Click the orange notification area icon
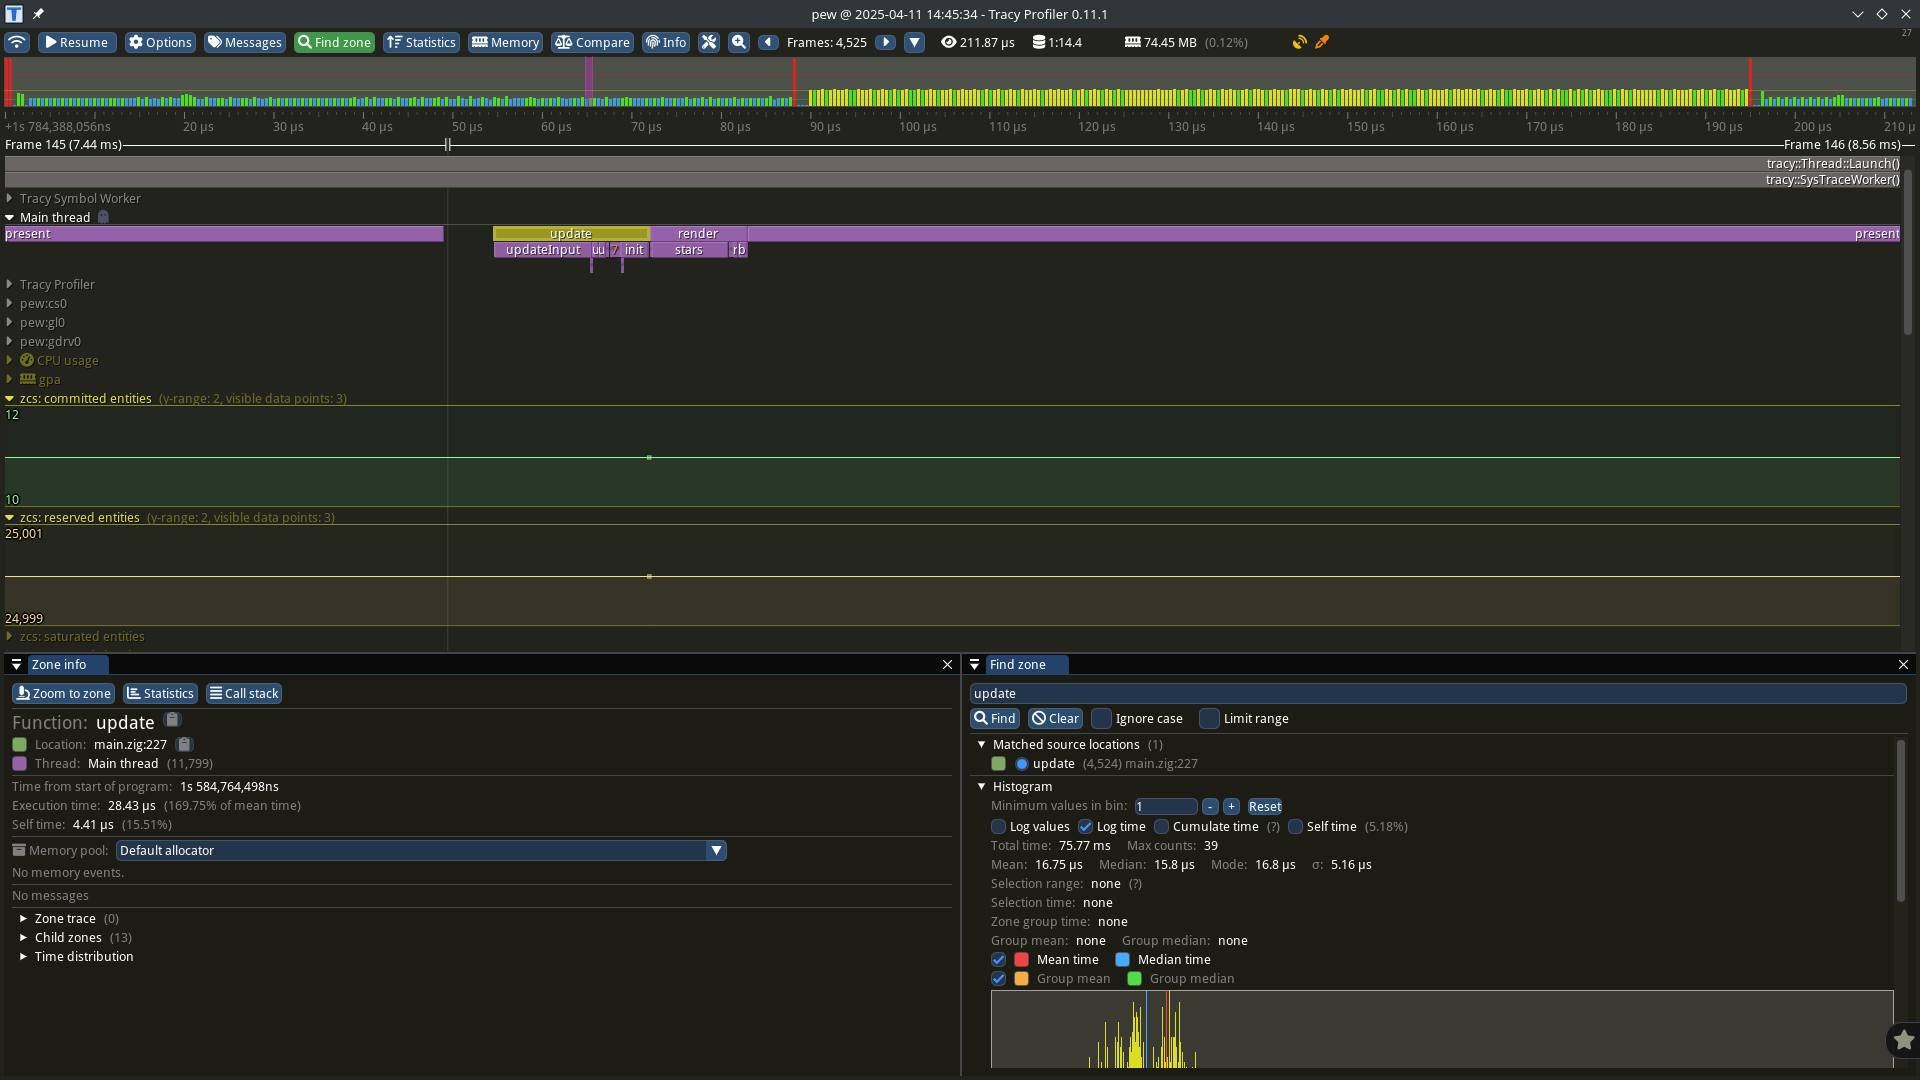This screenshot has width=1920, height=1080. pyautogui.click(x=1299, y=42)
